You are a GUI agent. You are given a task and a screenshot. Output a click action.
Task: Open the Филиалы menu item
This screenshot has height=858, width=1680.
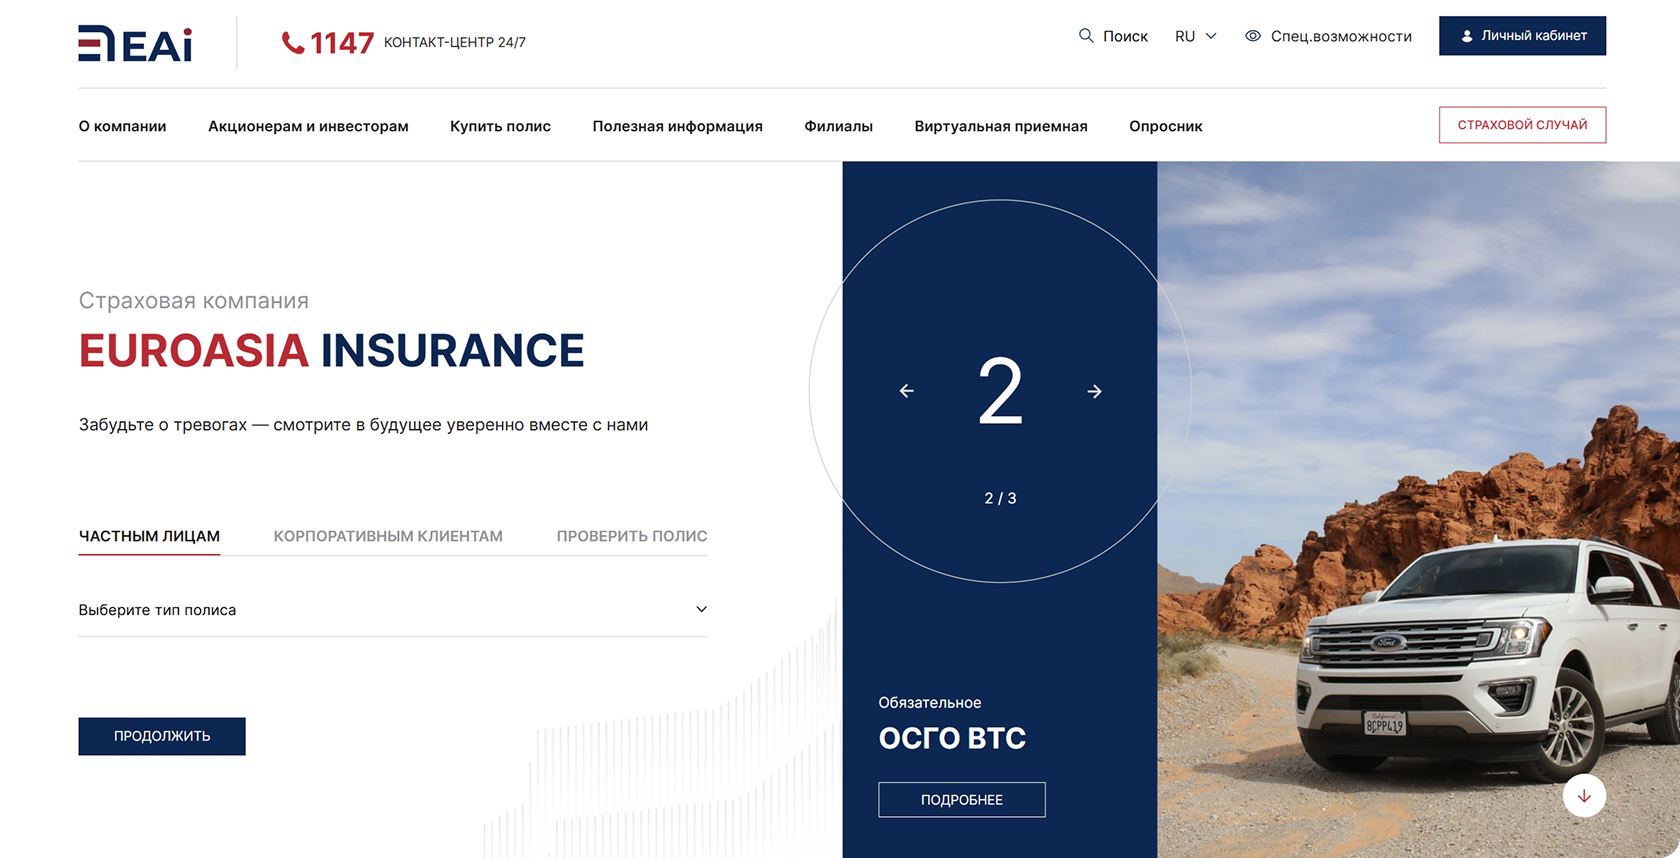[838, 126]
